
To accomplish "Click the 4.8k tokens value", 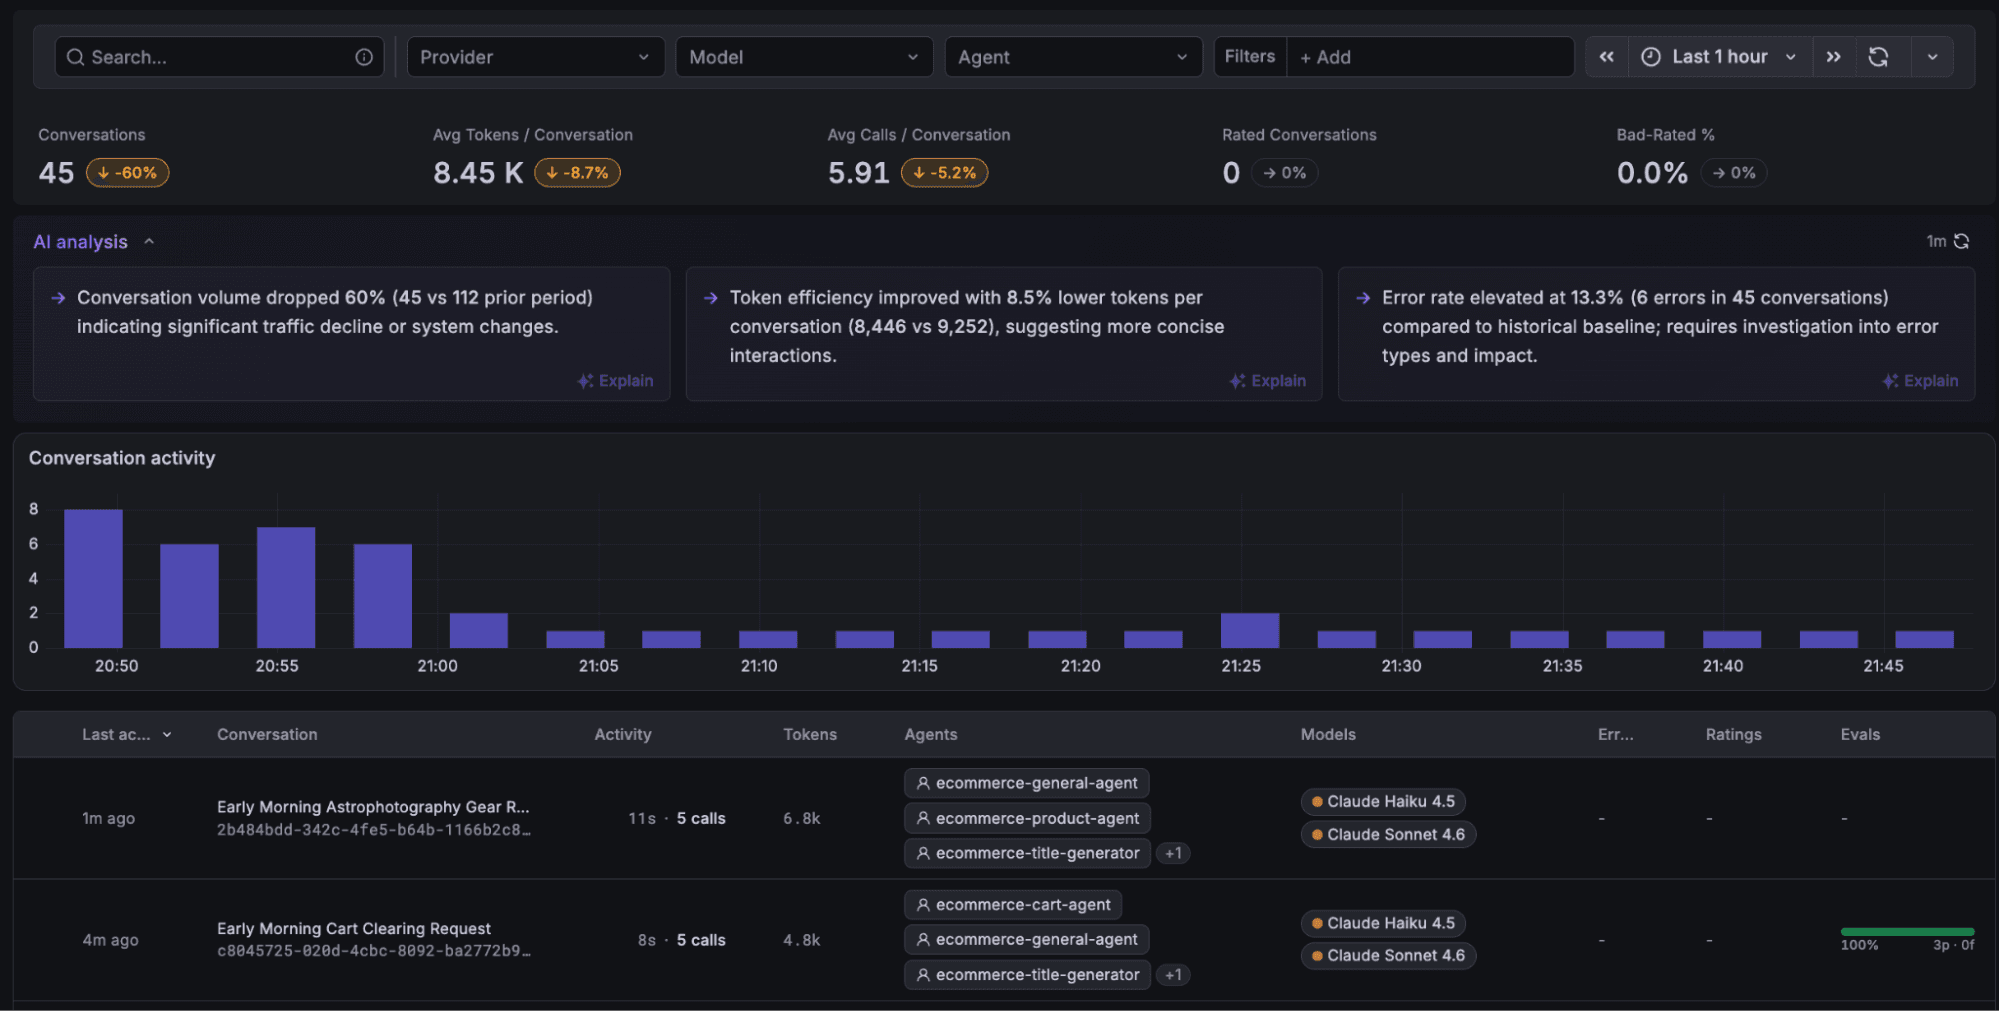I will click(802, 940).
